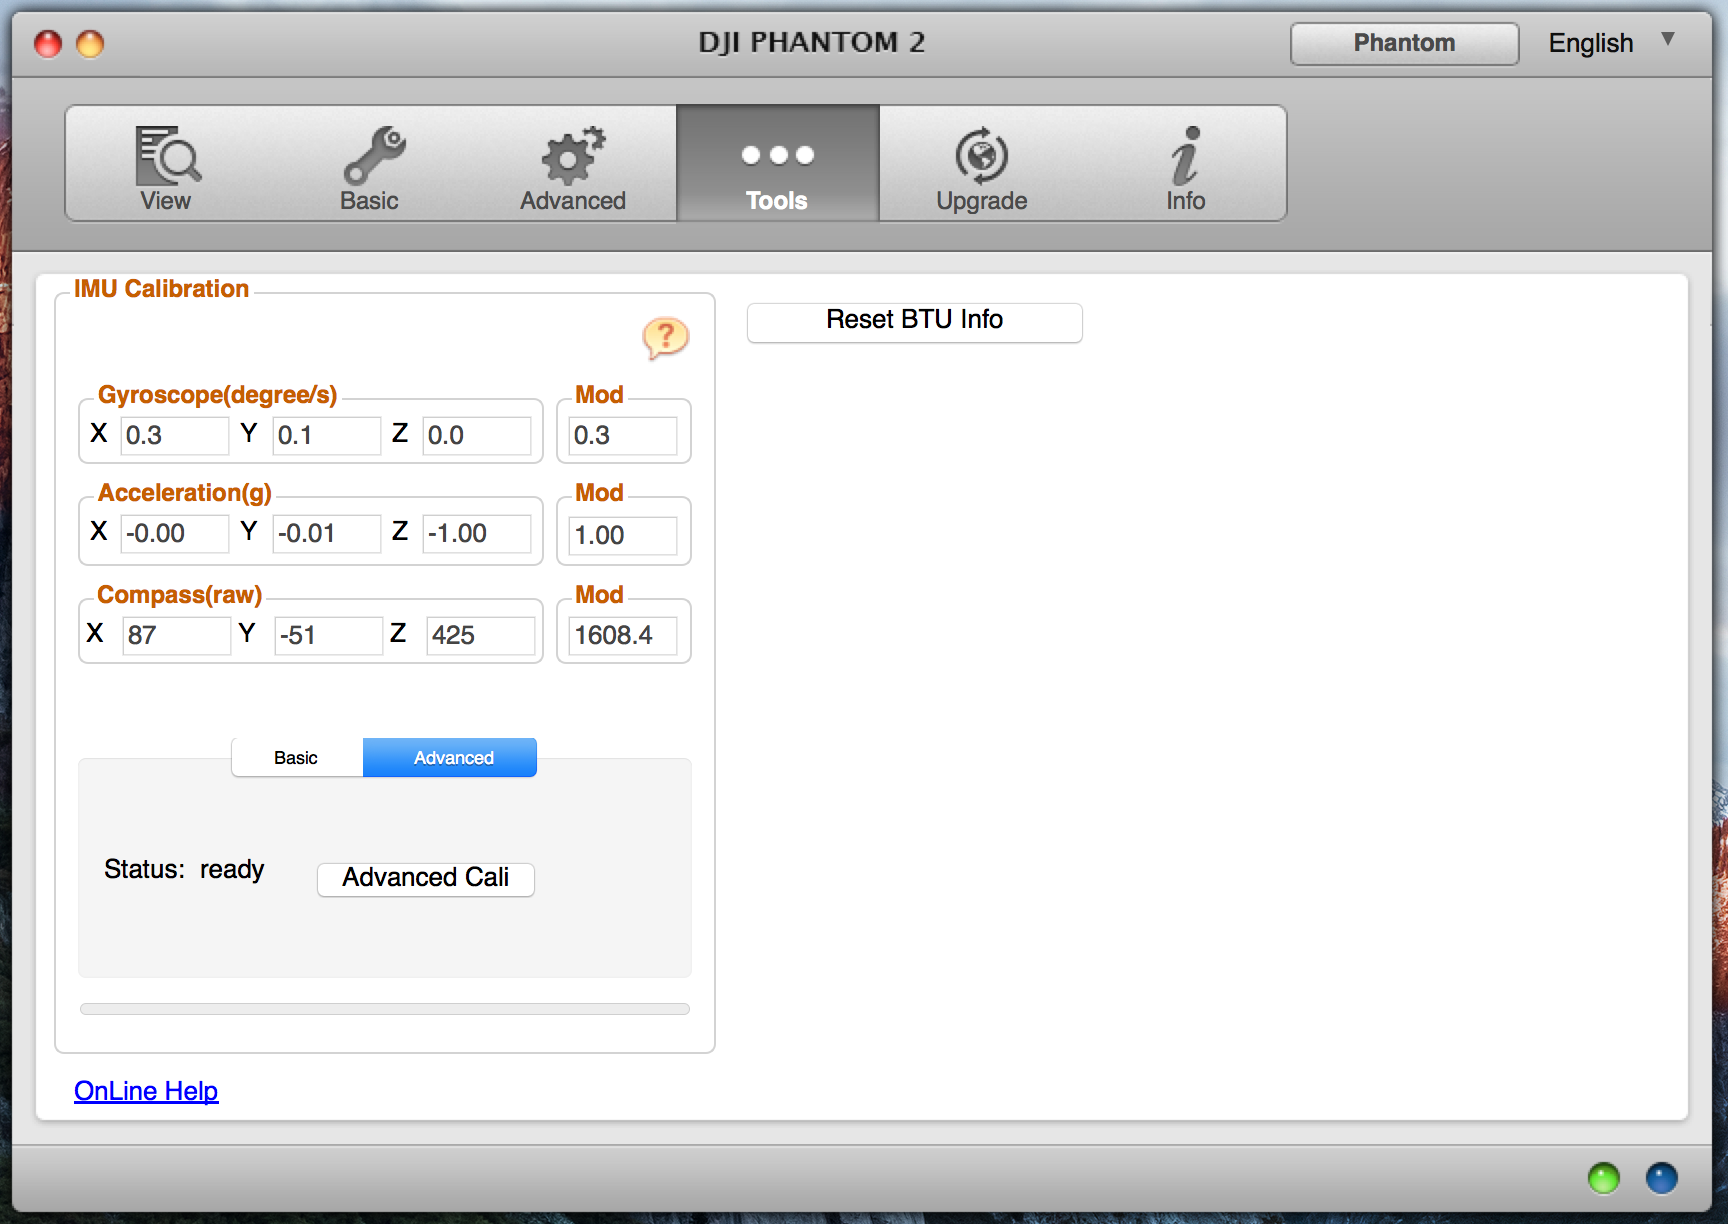Click the IMU Calibration heading
The height and width of the screenshot is (1224, 1728).
tap(161, 289)
